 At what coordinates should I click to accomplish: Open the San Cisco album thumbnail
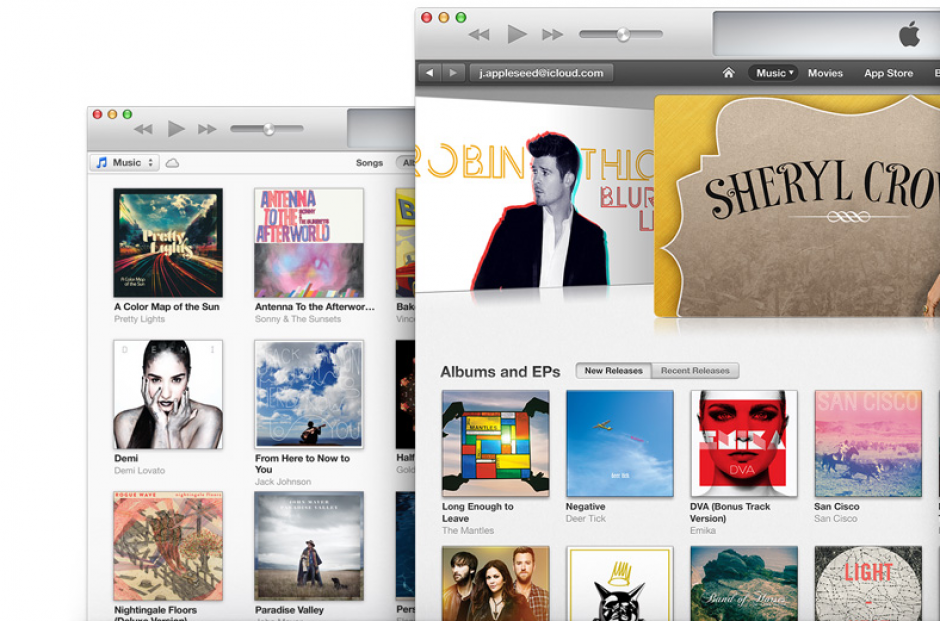coord(866,442)
